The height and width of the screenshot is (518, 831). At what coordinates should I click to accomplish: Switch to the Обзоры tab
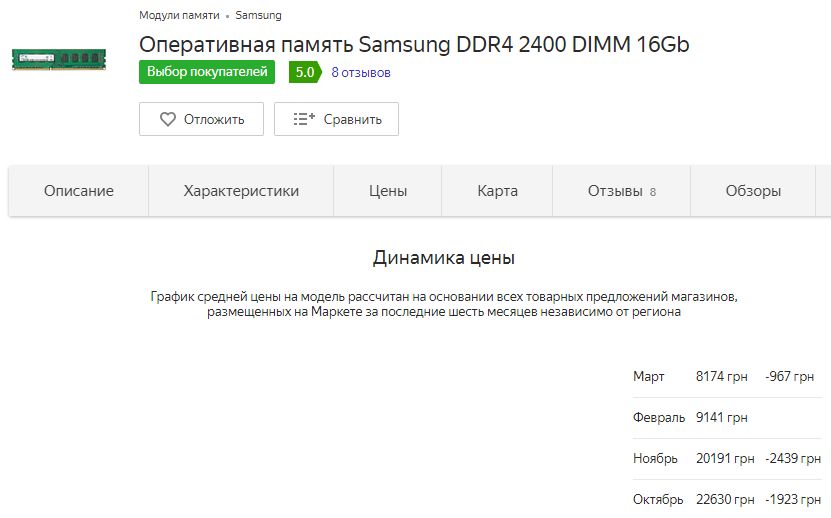(753, 191)
